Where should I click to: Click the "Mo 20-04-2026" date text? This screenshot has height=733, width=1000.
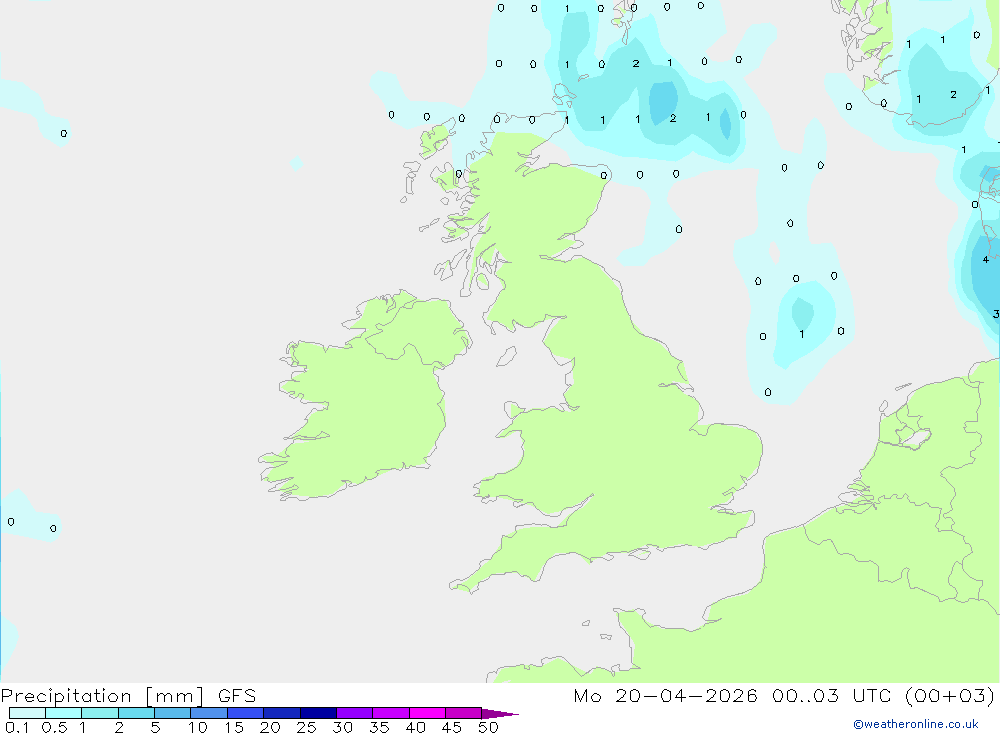coord(665,696)
